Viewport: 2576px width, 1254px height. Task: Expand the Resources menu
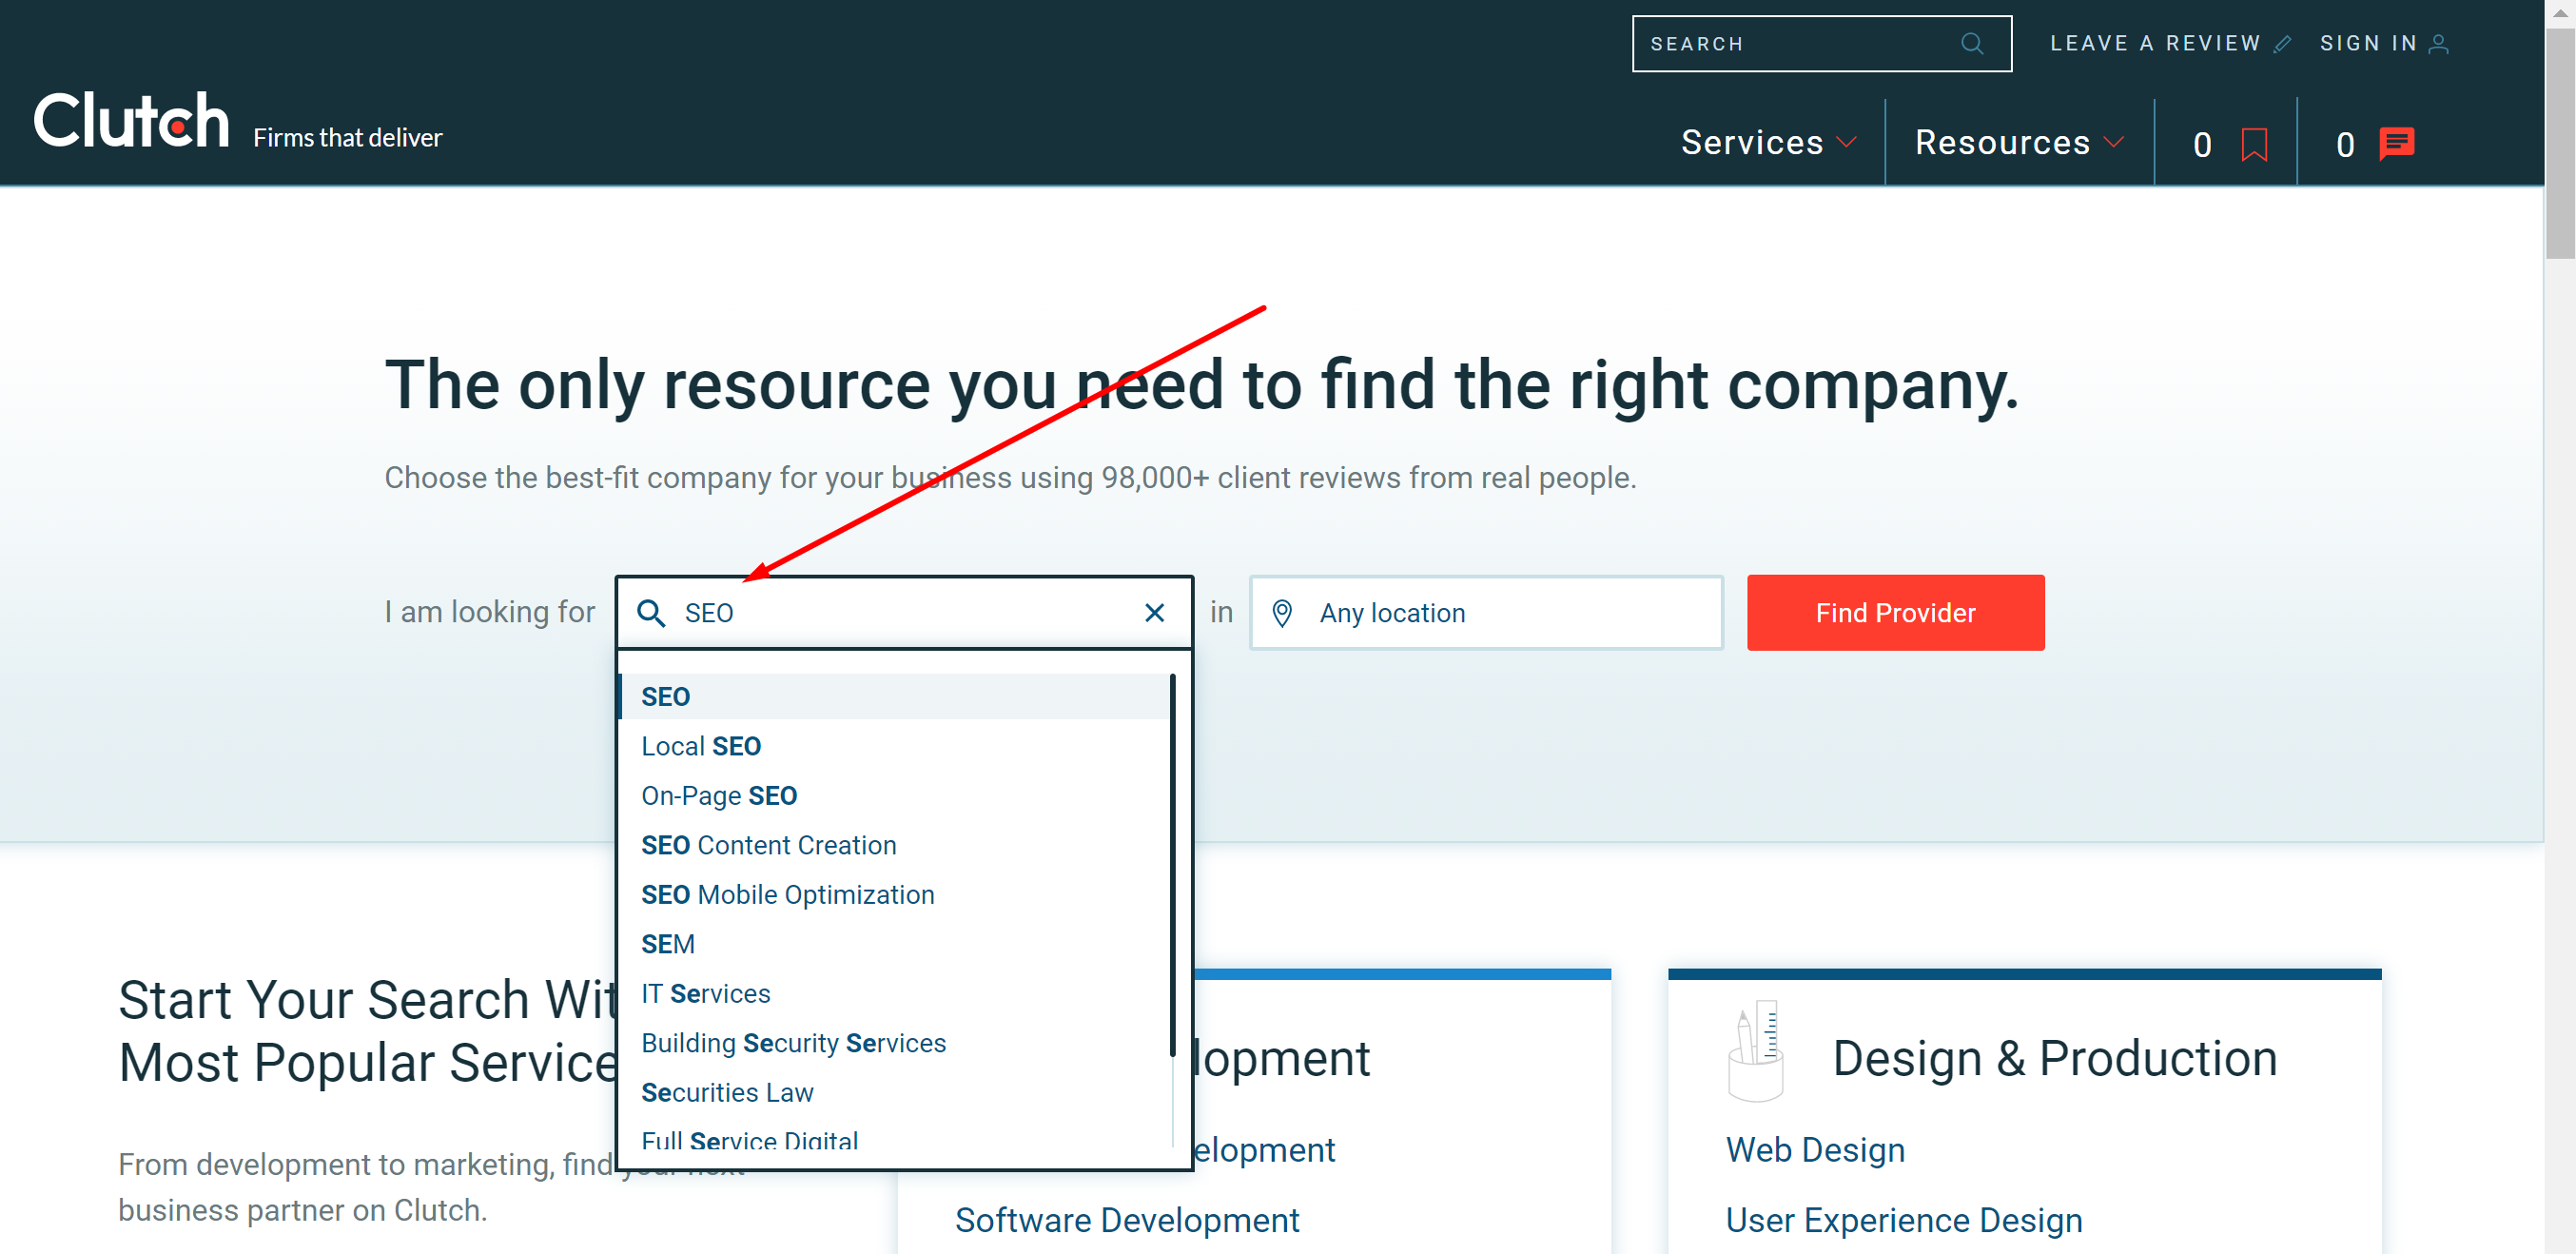2018,142
